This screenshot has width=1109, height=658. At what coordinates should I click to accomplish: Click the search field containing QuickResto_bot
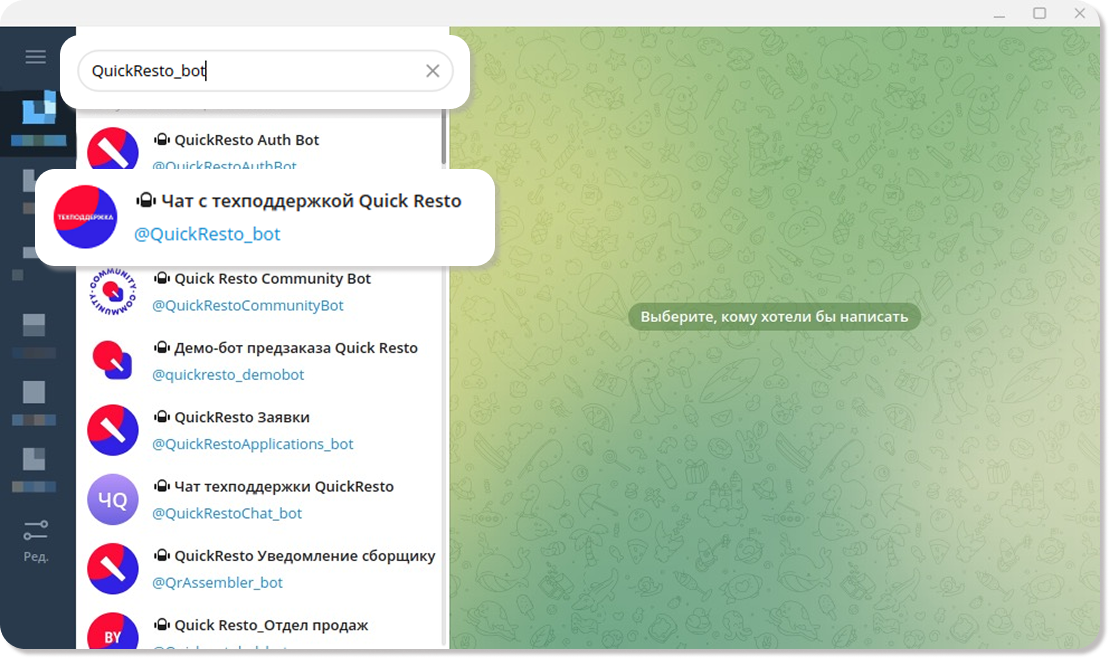(x=250, y=71)
